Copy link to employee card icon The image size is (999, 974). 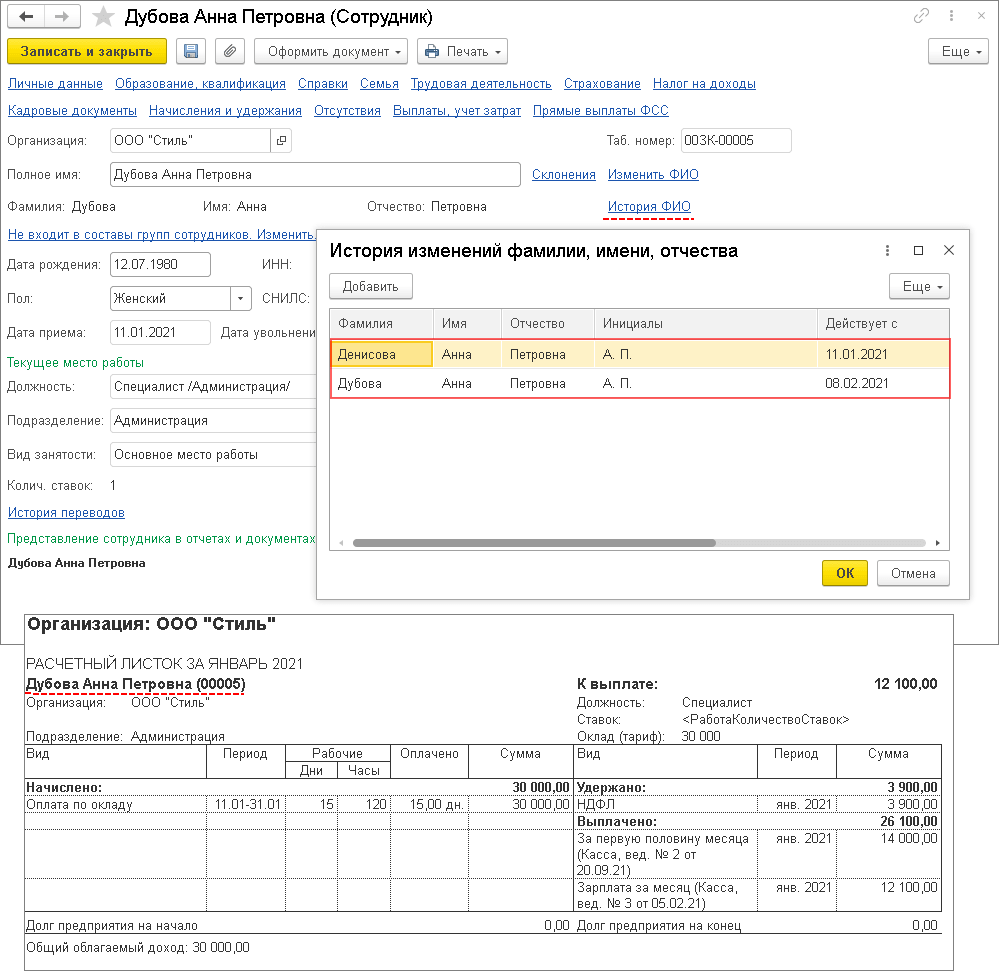(x=921, y=17)
